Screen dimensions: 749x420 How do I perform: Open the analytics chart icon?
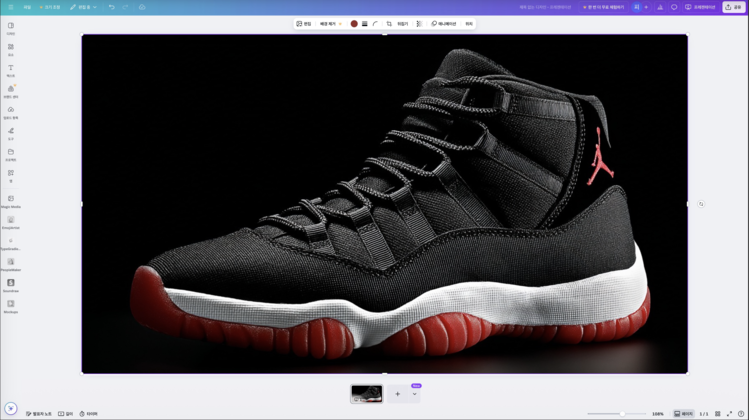coord(660,7)
